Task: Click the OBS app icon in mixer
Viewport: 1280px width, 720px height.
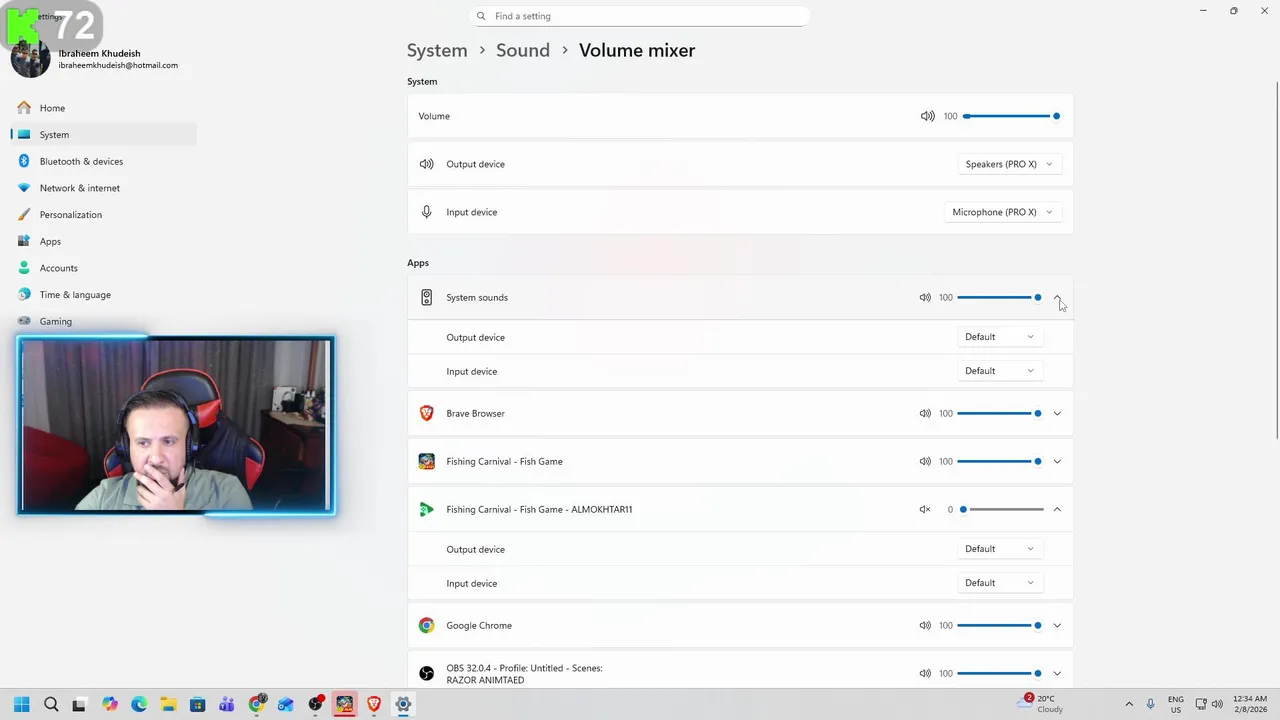Action: coord(427,673)
